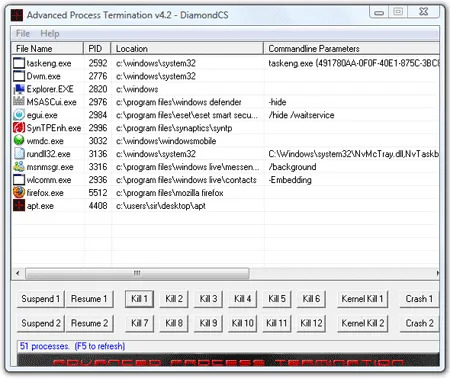Click the Crash 1 button
This screenshot has height=379, width=450.
tap(419, 299)
